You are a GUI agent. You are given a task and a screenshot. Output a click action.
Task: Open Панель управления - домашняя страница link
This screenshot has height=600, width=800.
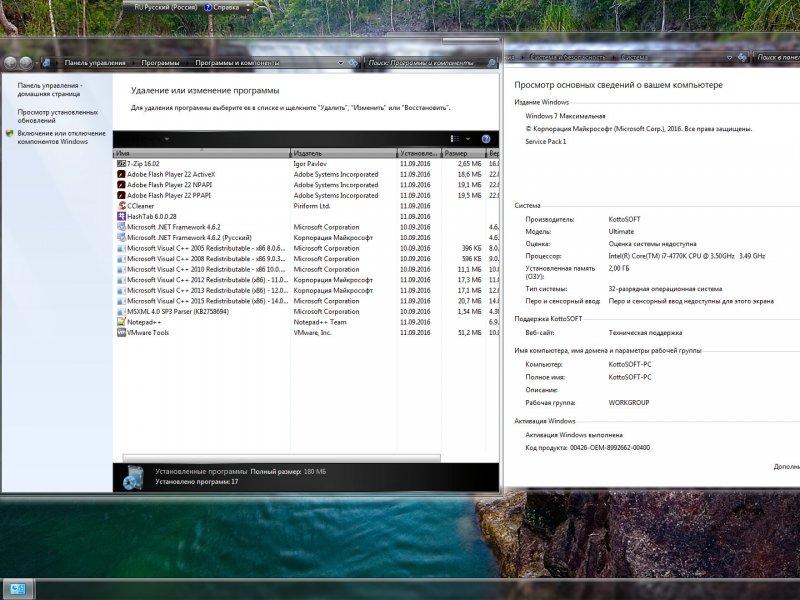coord(49,90)
